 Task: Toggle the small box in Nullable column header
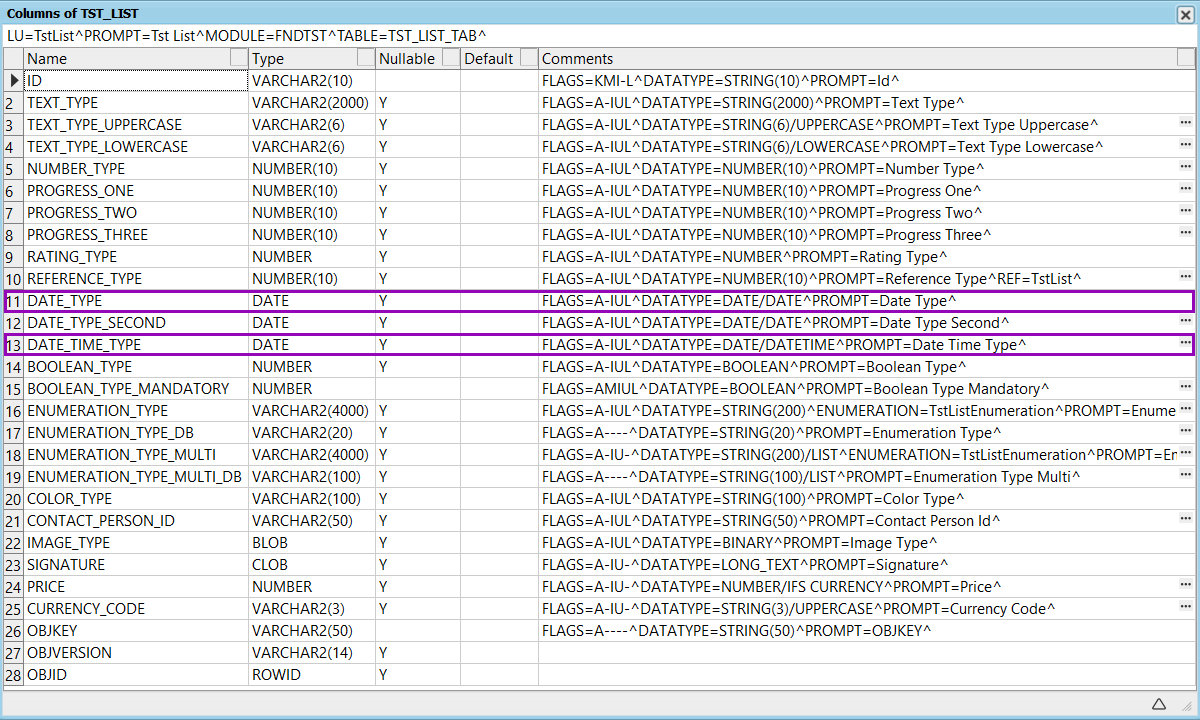coord(451,58)
